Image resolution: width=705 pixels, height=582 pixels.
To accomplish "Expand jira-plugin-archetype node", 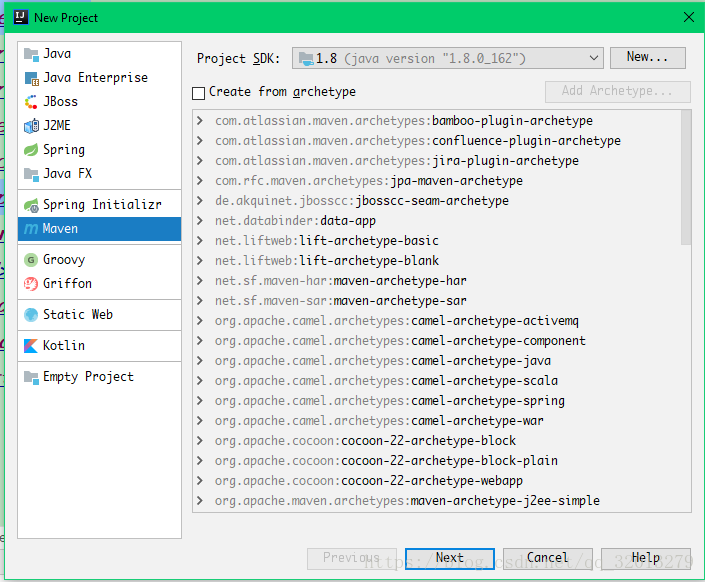I will click(x=200, y=161).
